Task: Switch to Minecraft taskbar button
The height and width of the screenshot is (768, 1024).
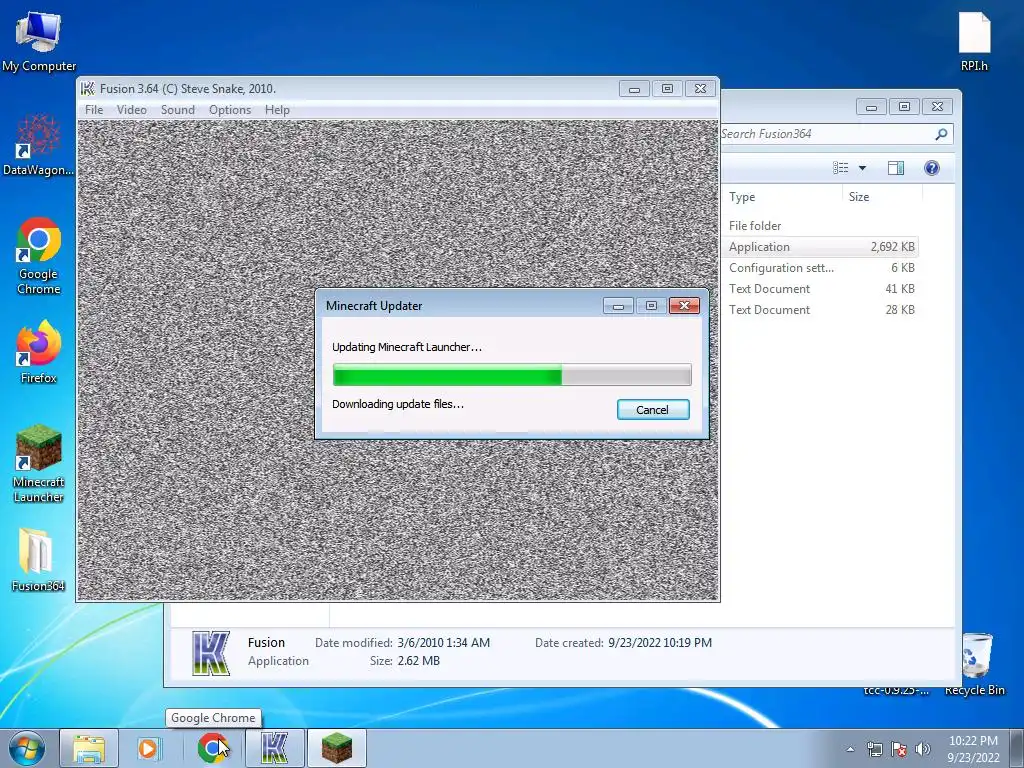Action: tap(336, 748)
